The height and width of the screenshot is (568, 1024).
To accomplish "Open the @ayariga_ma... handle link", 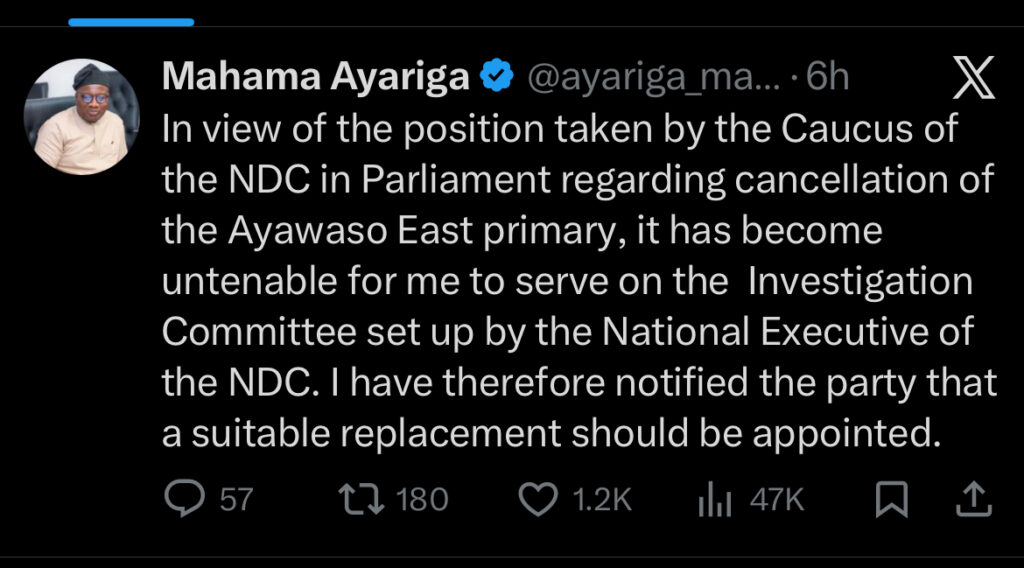I will pyautogui.click(x=653, y=78).
